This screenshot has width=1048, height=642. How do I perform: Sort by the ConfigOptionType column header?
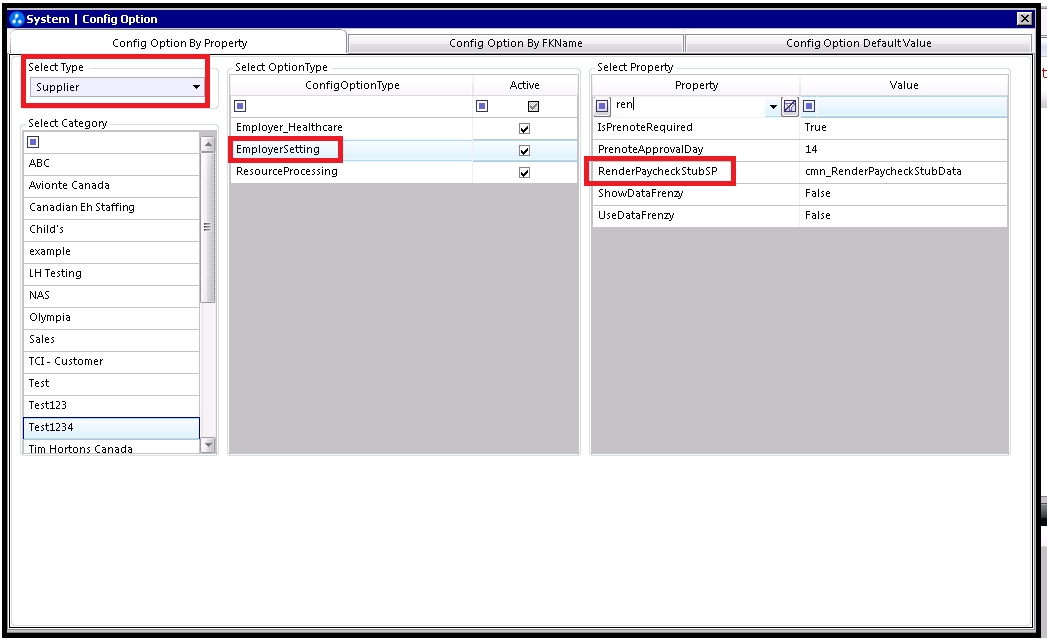pos(352,85)
